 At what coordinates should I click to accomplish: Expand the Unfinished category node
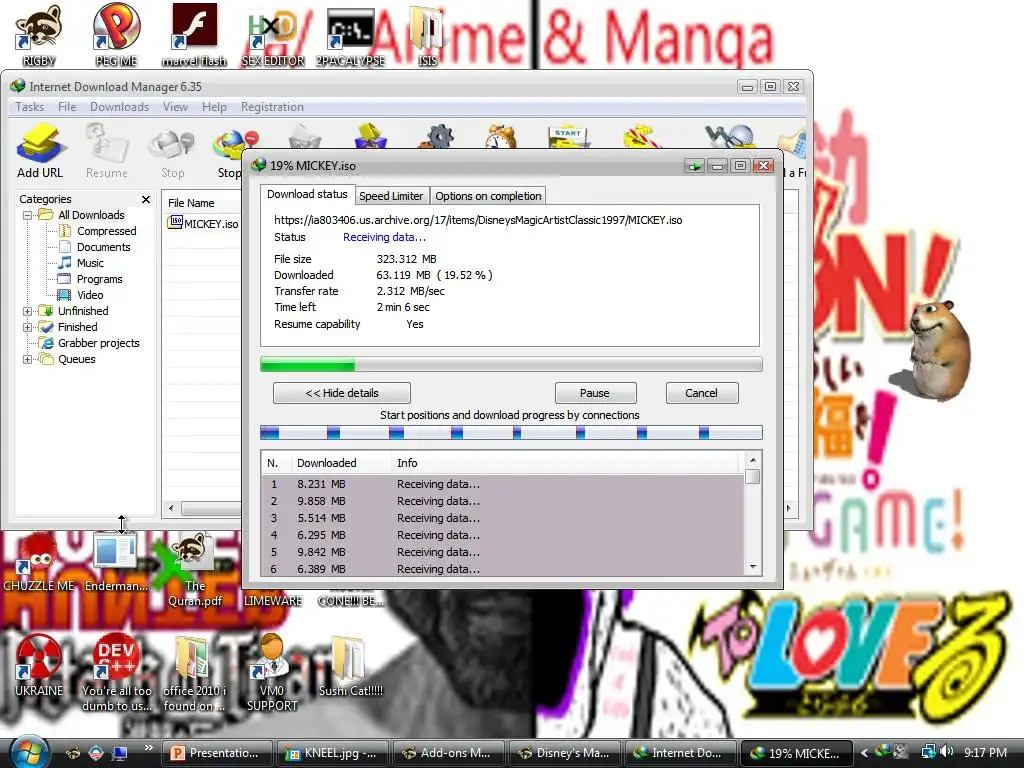click(27, 311)
